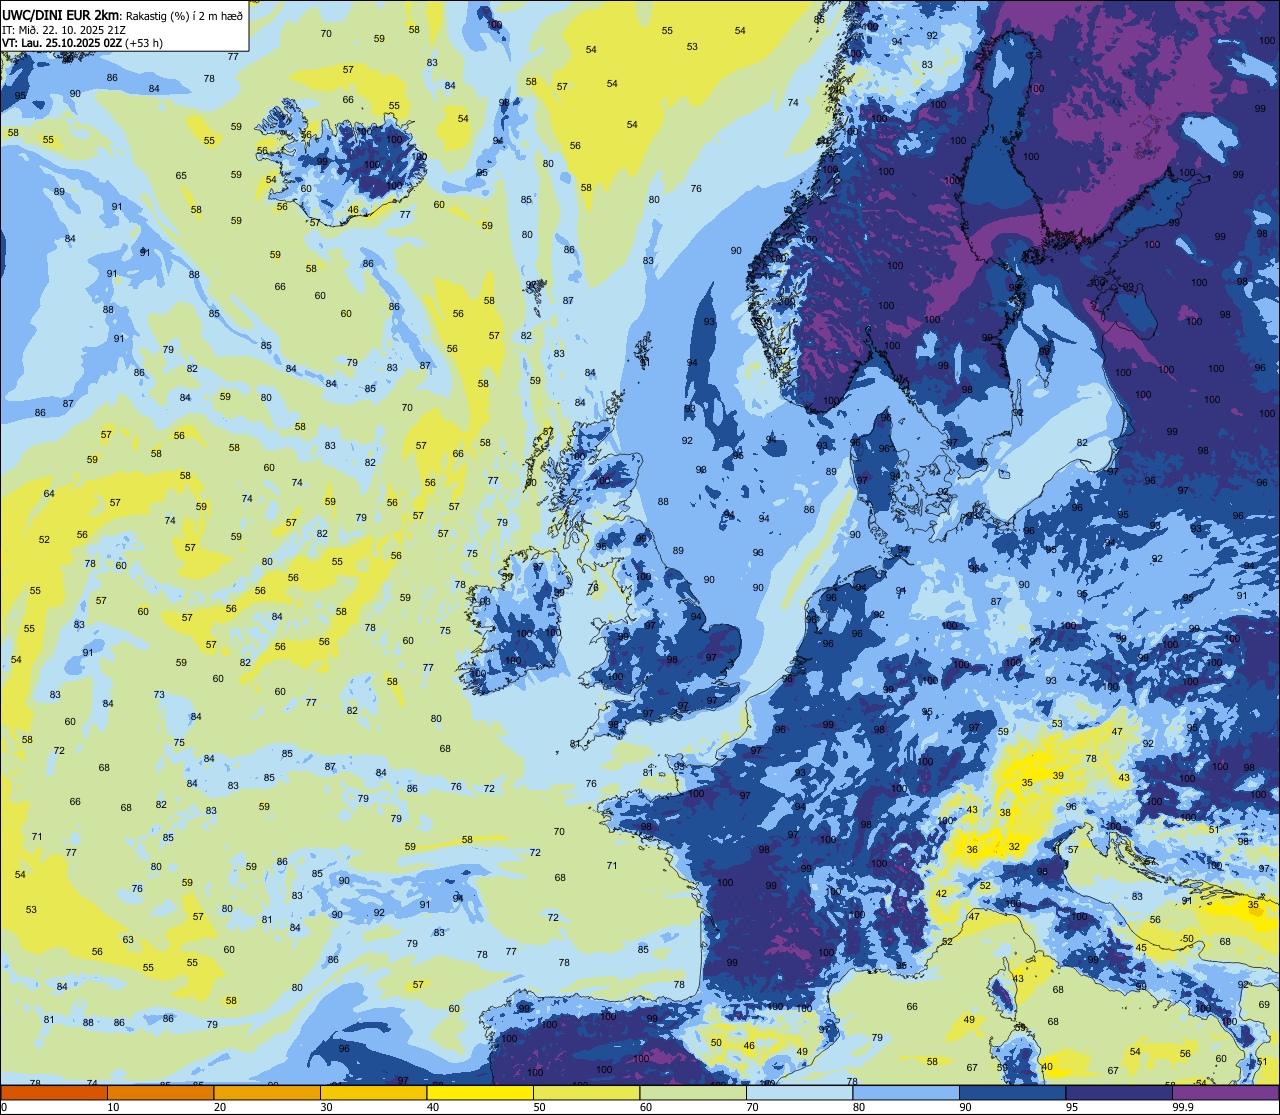Click the pale blue 70–80 legend swatch
This screenshot has height=1115, width=1280.
coord(799,1092)
